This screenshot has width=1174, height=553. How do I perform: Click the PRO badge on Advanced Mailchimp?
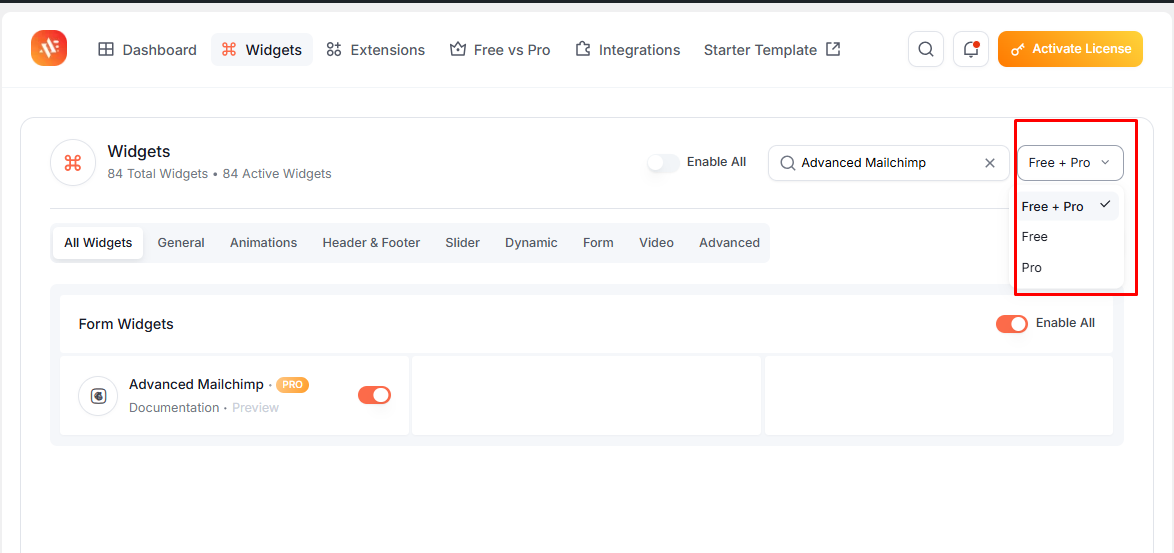tap(293, 385)
